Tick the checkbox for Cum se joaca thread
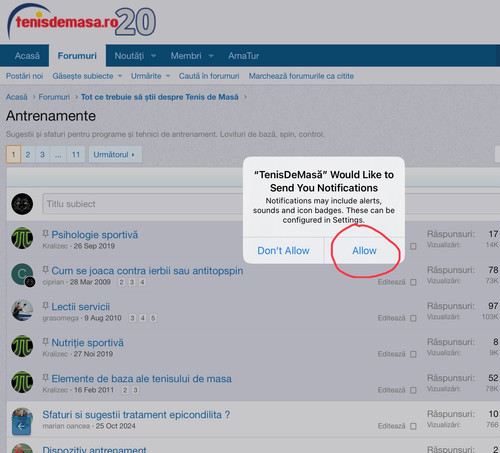This screenshot has height=453, width=500. [413, 282]
